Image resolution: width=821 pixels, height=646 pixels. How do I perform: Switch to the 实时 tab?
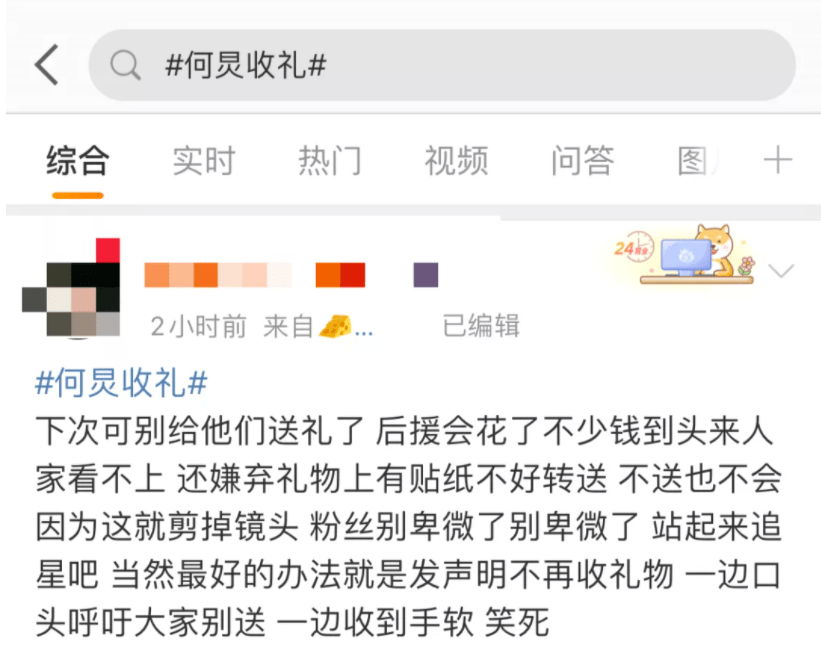(204, 160)
